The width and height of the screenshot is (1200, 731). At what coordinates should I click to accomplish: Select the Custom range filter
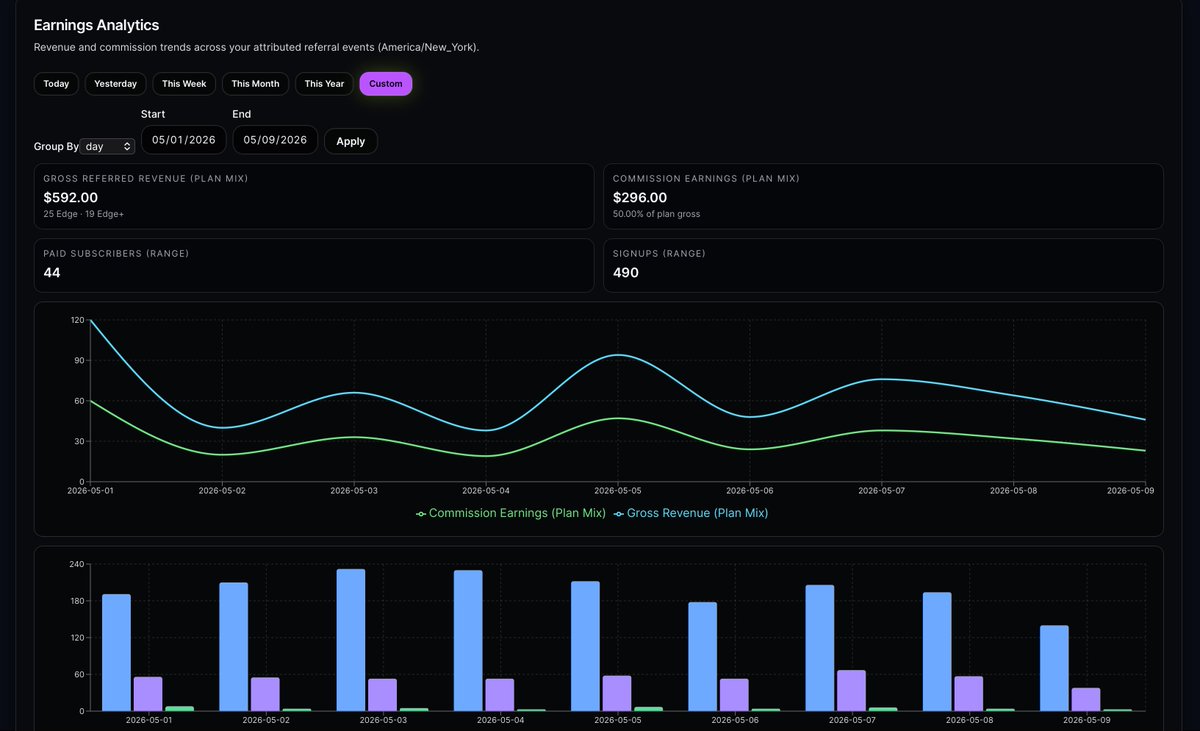(x=386, y=84)
